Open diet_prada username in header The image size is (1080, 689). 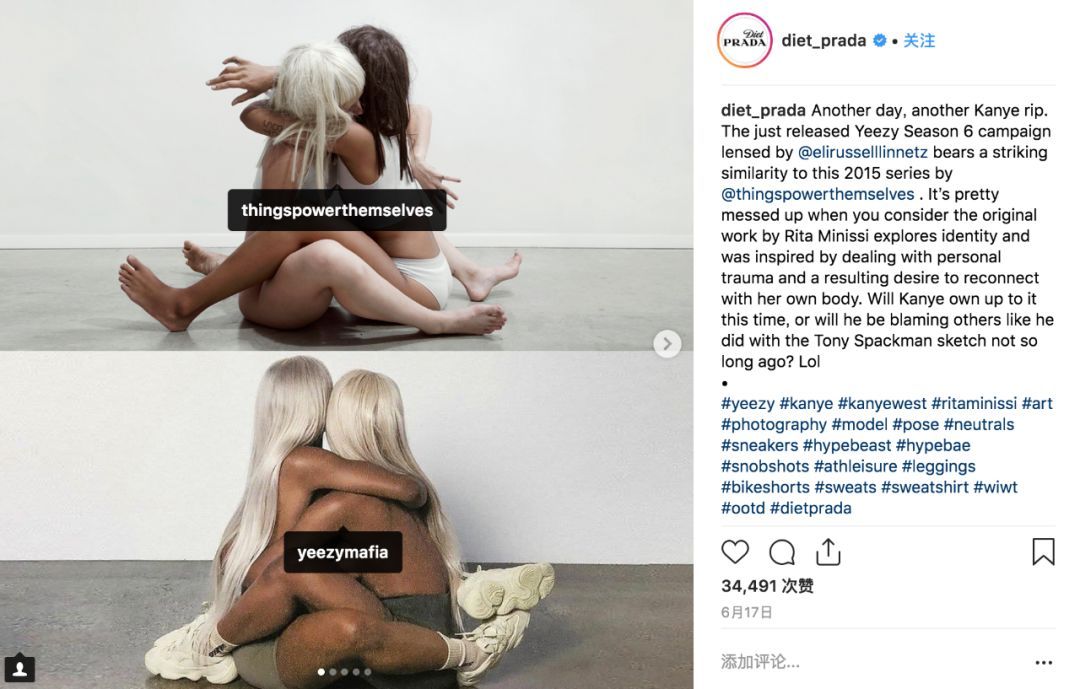824,41
